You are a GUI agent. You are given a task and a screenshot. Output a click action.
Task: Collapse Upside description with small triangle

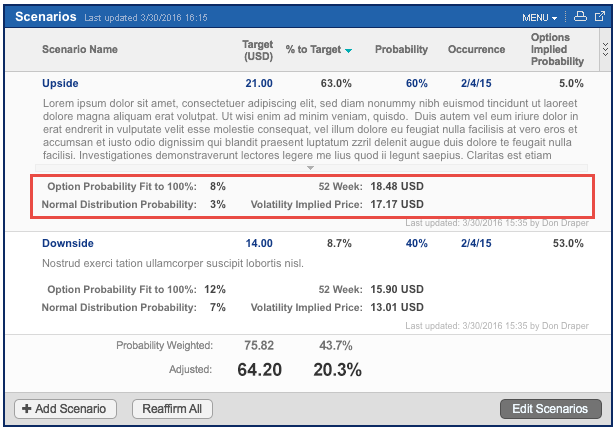(x=310, y=168)
